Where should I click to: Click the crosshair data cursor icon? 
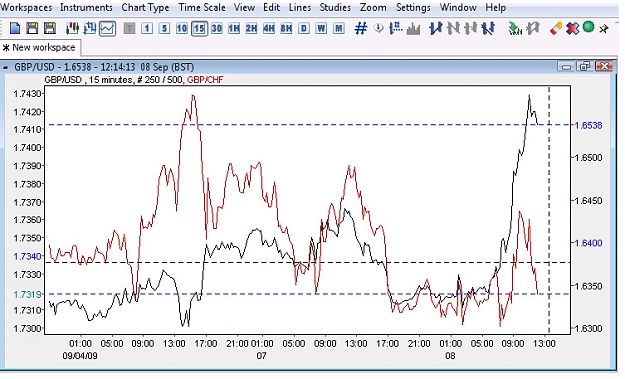coord(396,28)
